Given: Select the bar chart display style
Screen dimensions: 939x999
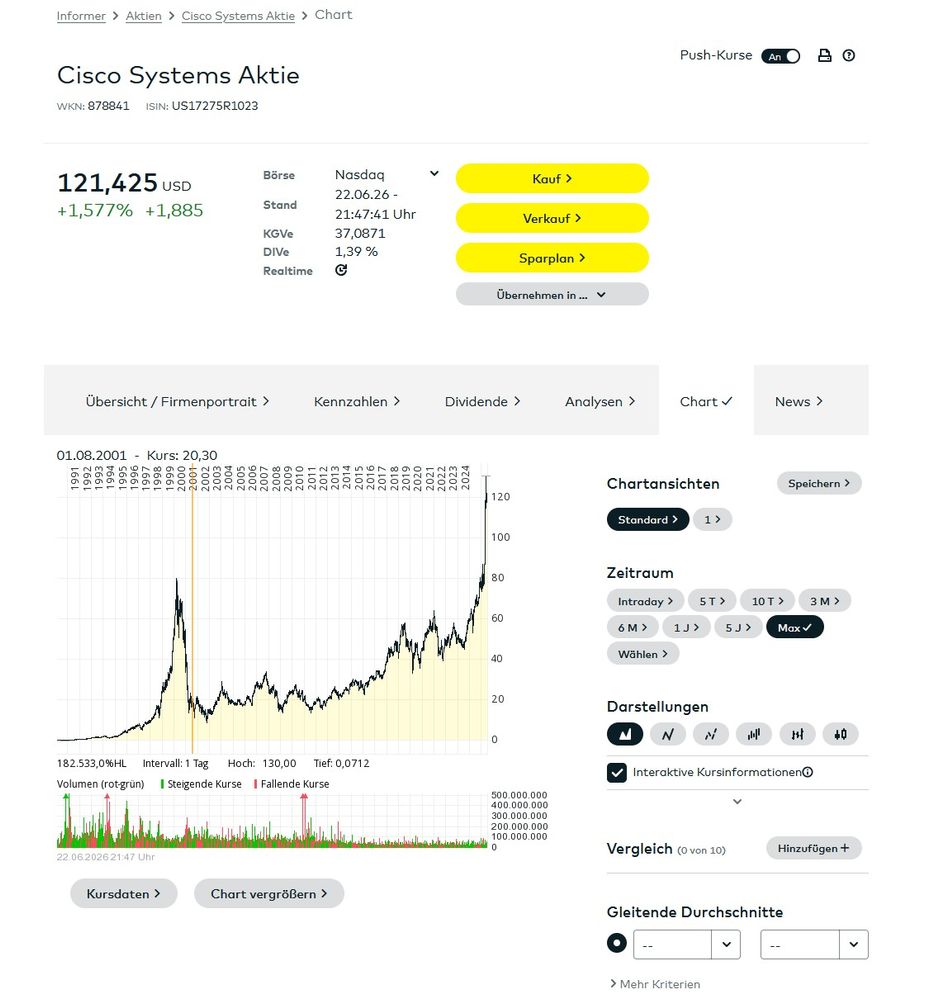Looking at the screenshot, I should click(754, 734).
